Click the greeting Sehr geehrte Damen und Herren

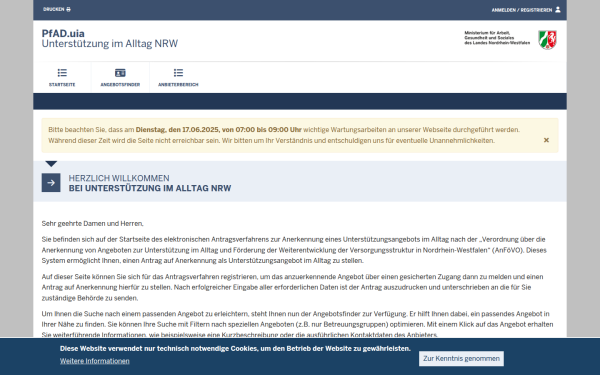click(93, 223)
